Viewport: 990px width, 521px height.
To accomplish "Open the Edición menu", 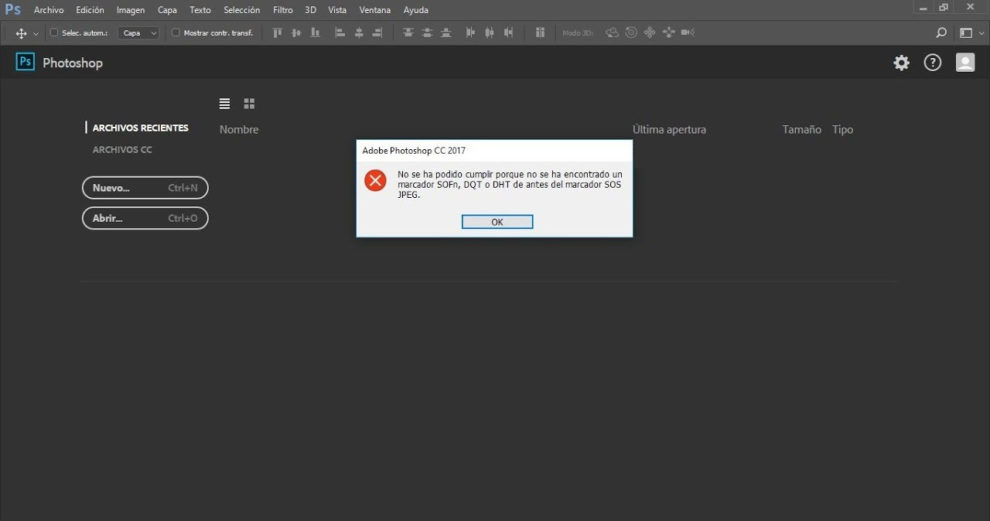I will point(90,10).
